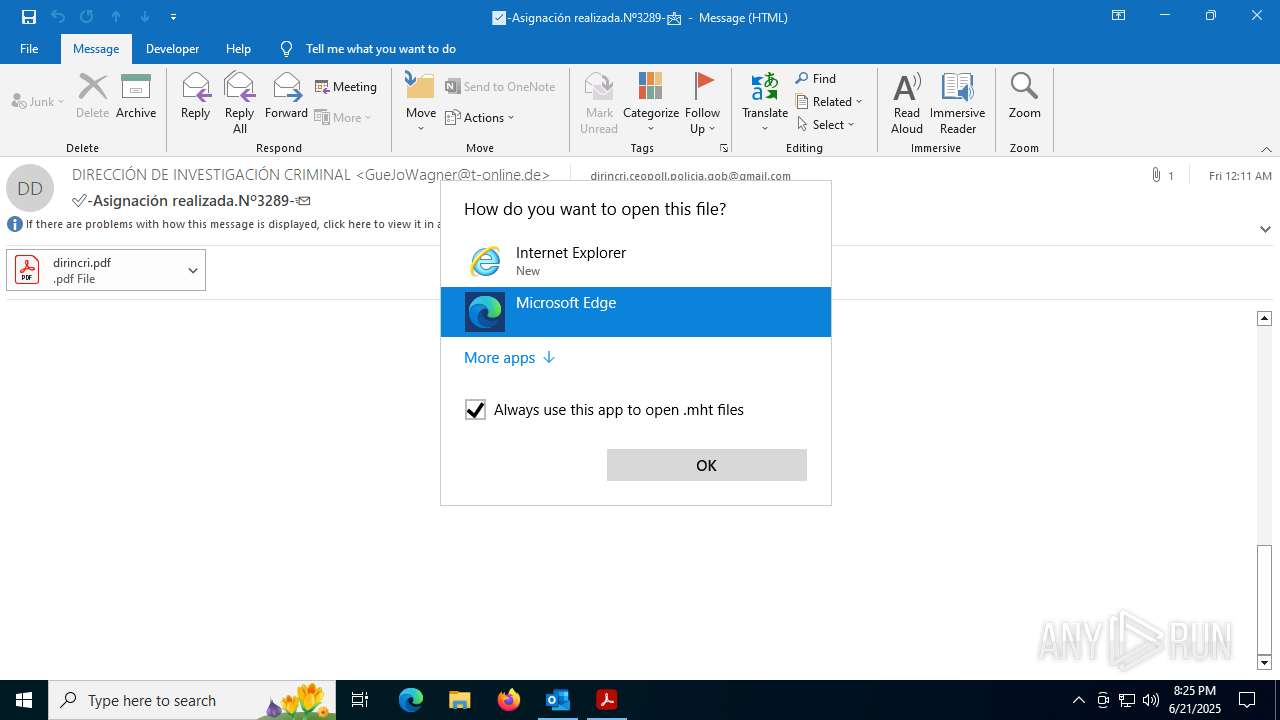
Task: Open the Move dropdown
Action: pos(421,103)
